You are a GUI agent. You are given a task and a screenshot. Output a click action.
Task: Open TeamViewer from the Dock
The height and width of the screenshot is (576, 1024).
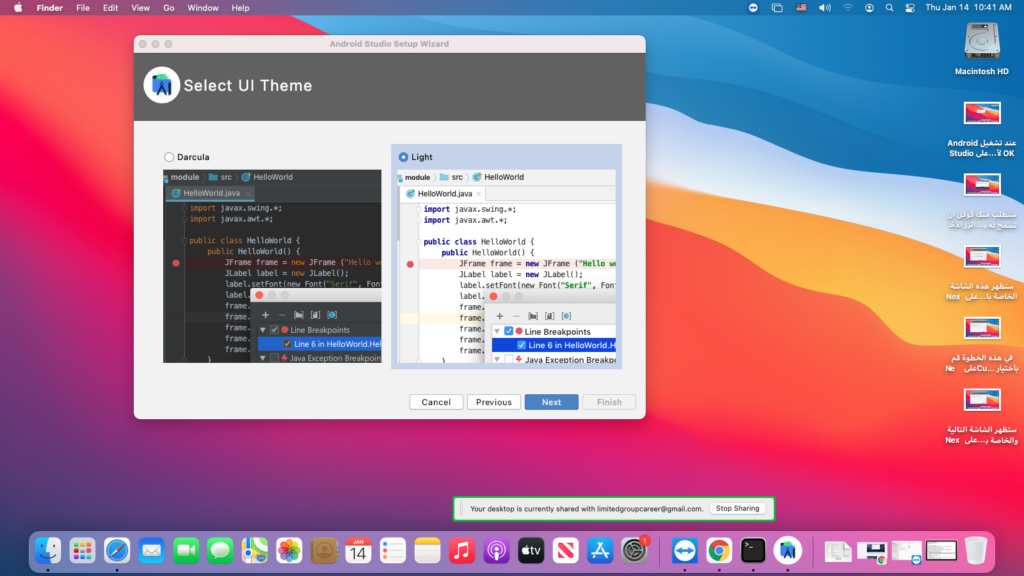tap(684, 551)
